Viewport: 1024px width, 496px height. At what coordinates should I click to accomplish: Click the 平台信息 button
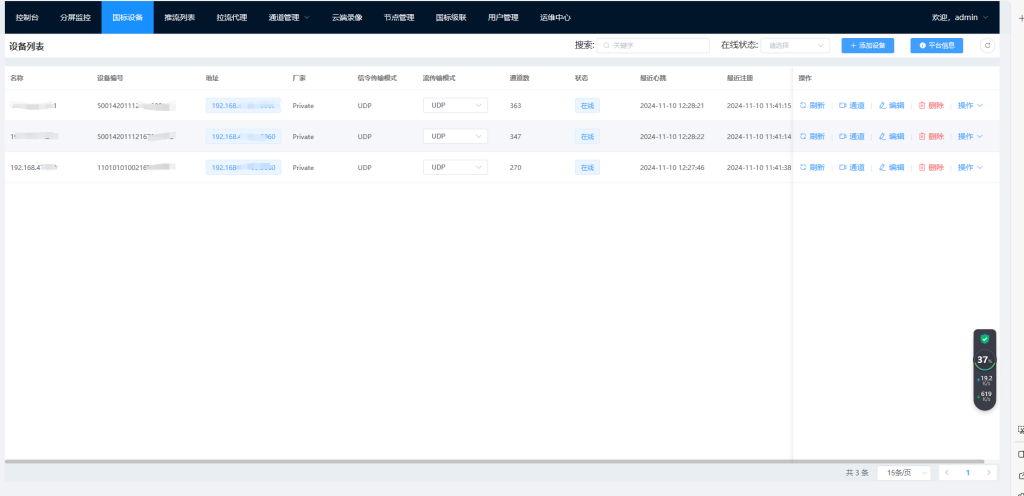pyautogui.click(x=936, y=45)
